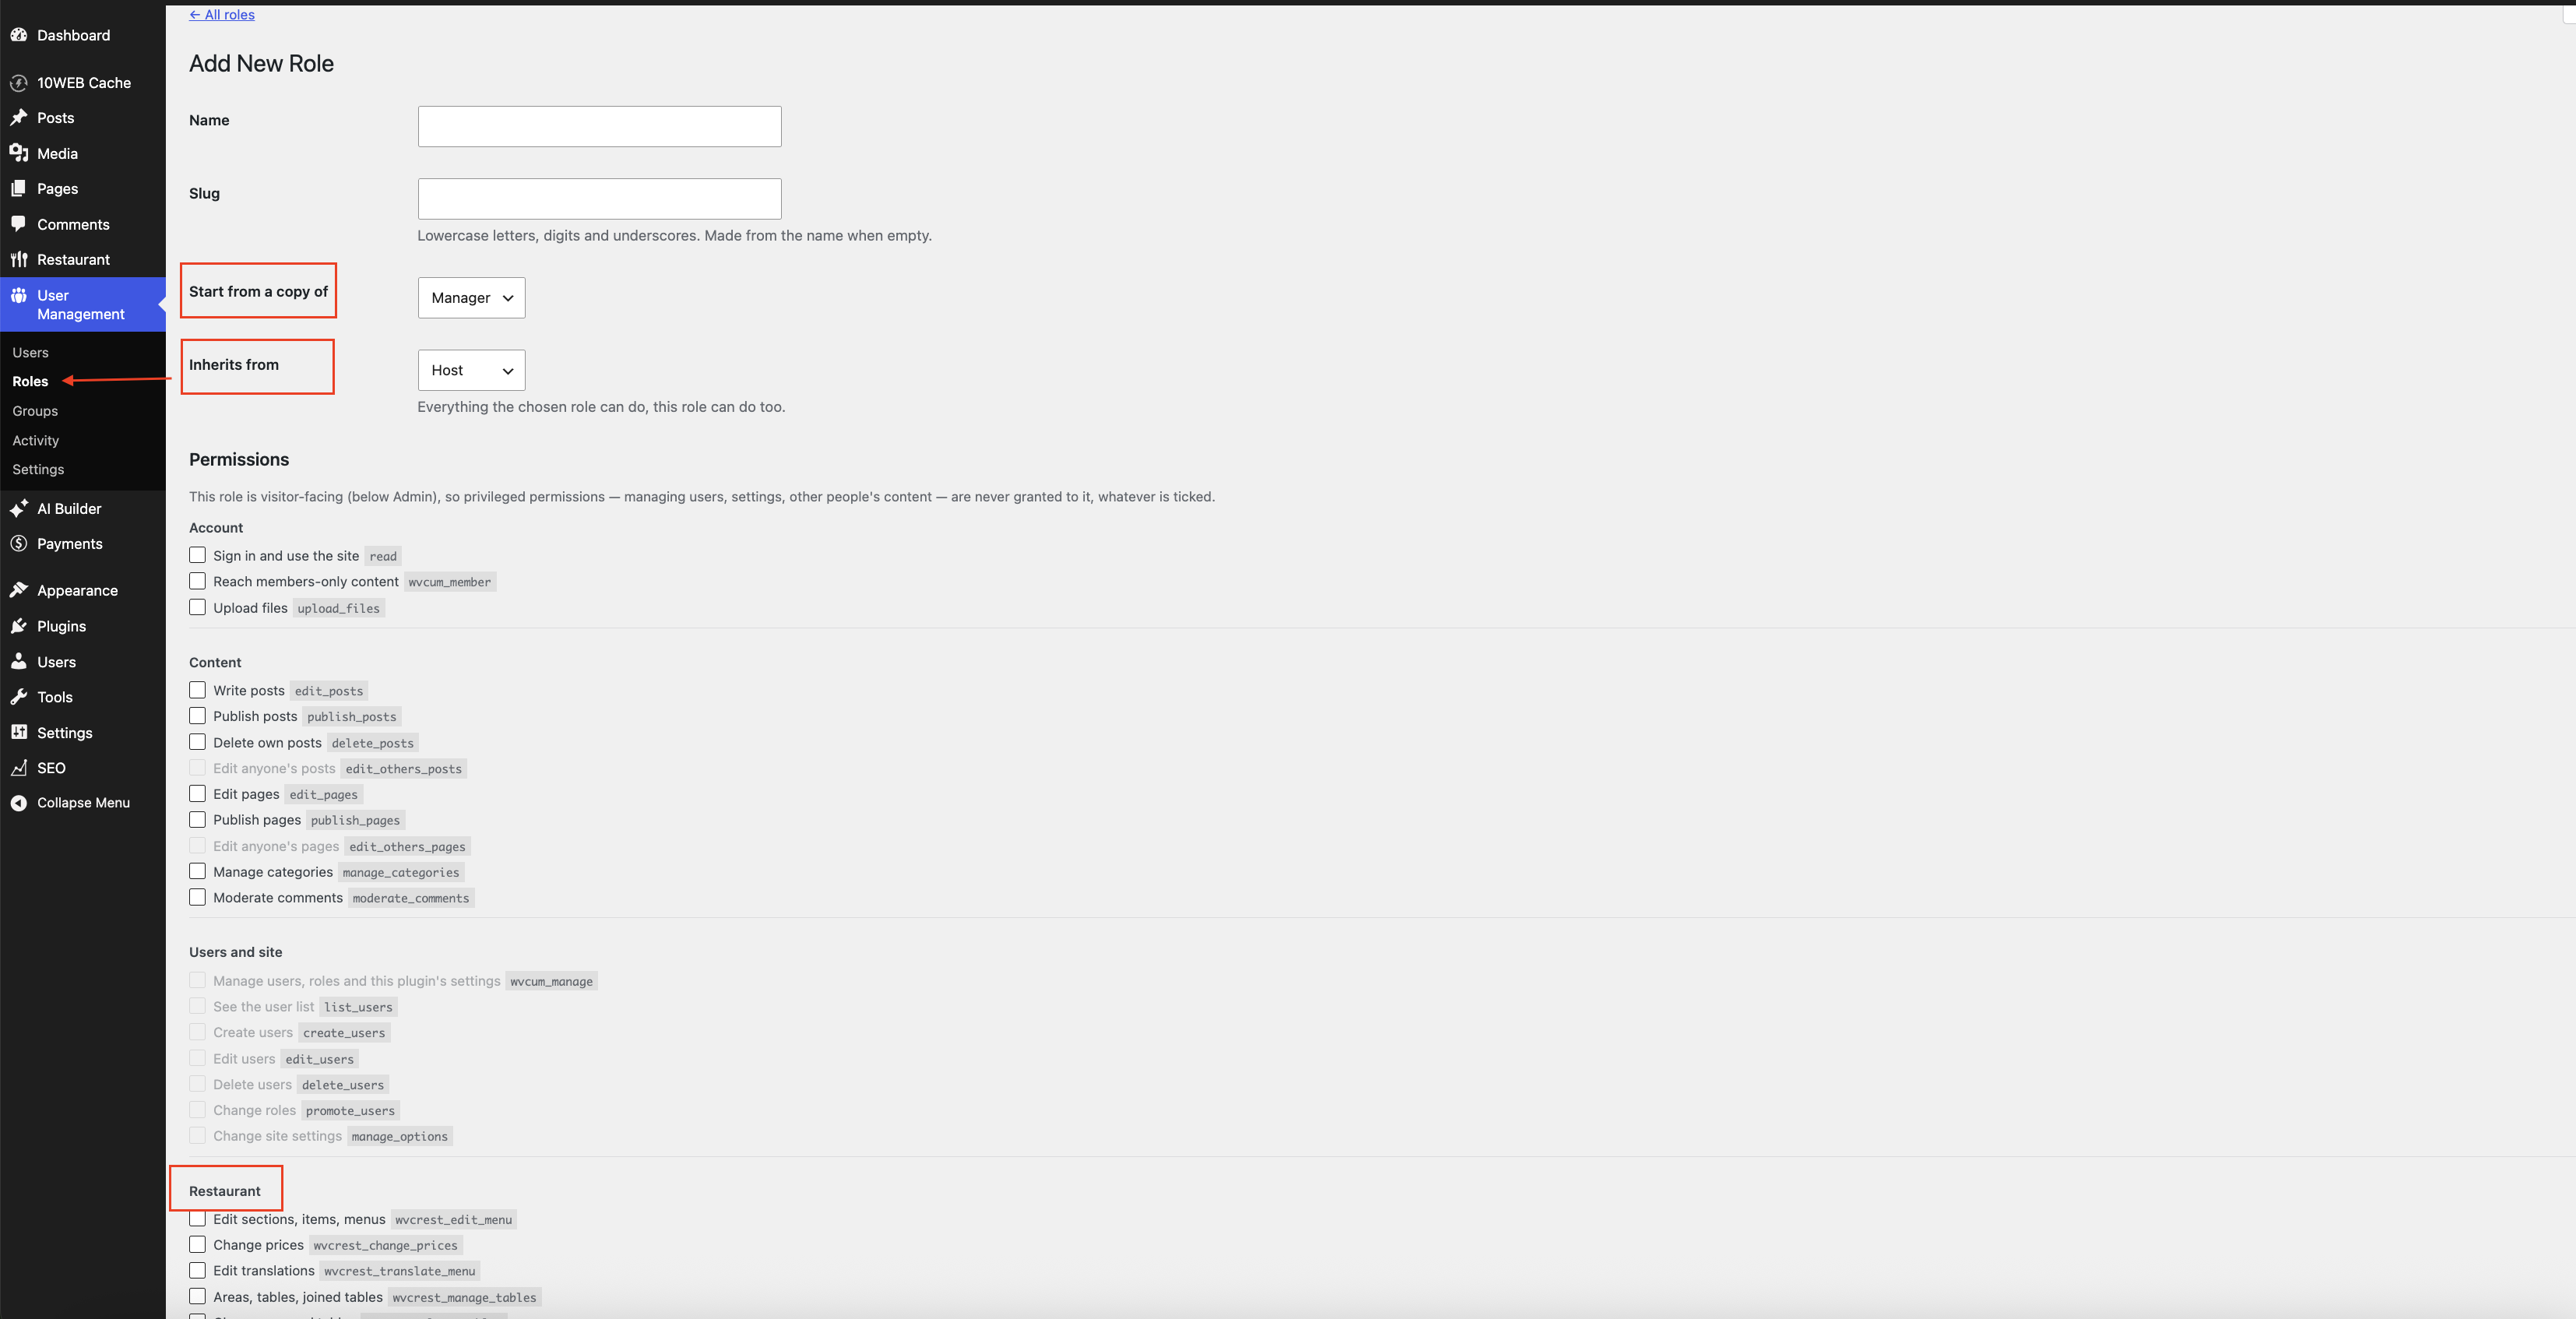Check 'Edit sections, items, menus'
Viewport: 2576px width, 1319px height.
pos(197,1219)
